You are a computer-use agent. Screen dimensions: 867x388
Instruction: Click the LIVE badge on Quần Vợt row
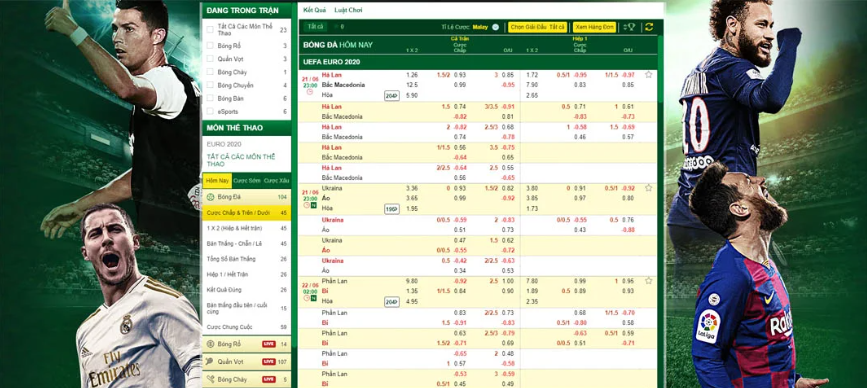pyautogui.click(x=269, y=361)
